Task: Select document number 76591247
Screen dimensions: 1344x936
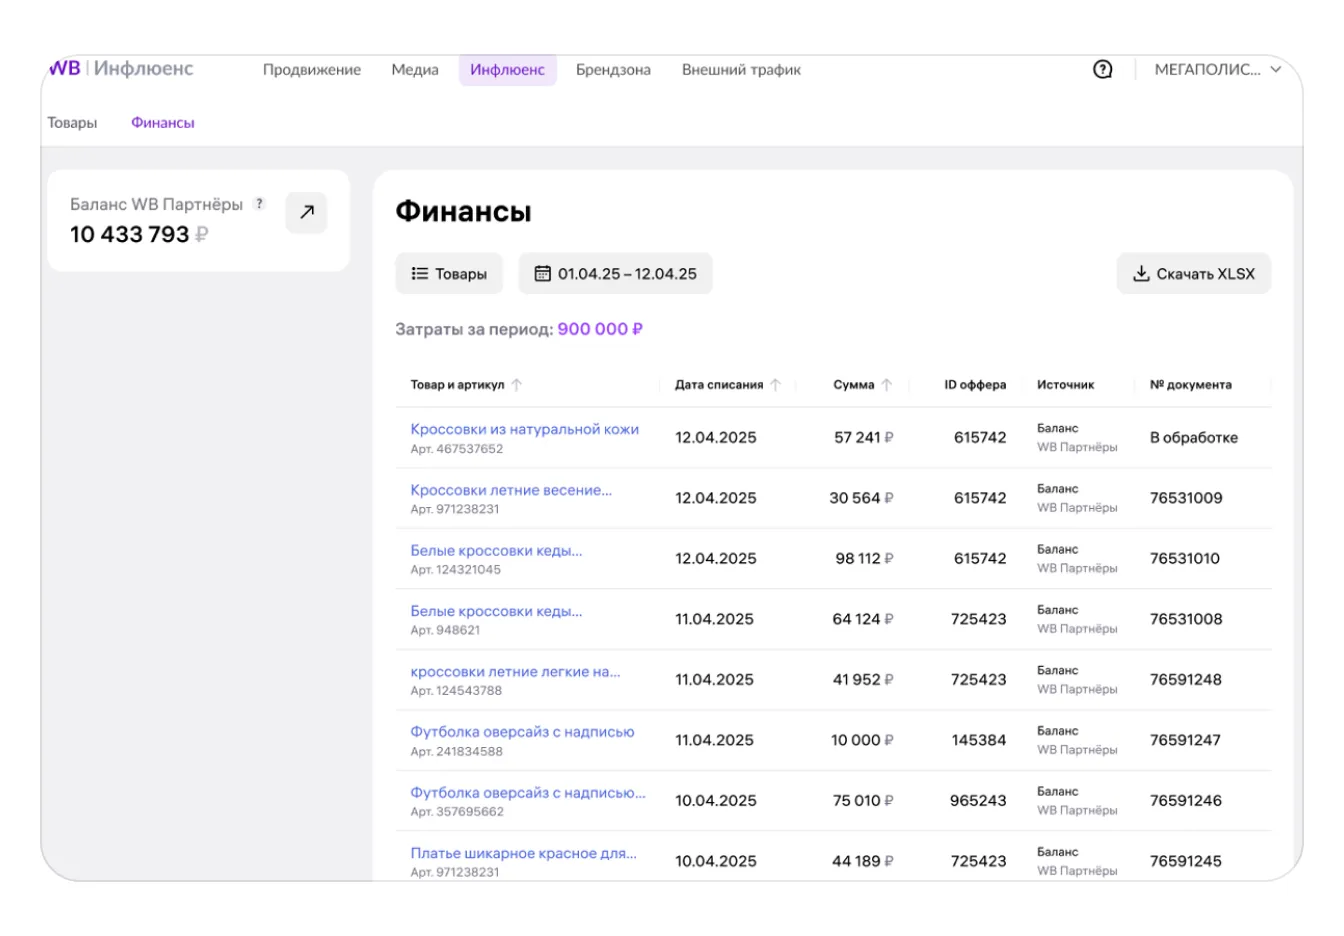Action: [1185, 740]
